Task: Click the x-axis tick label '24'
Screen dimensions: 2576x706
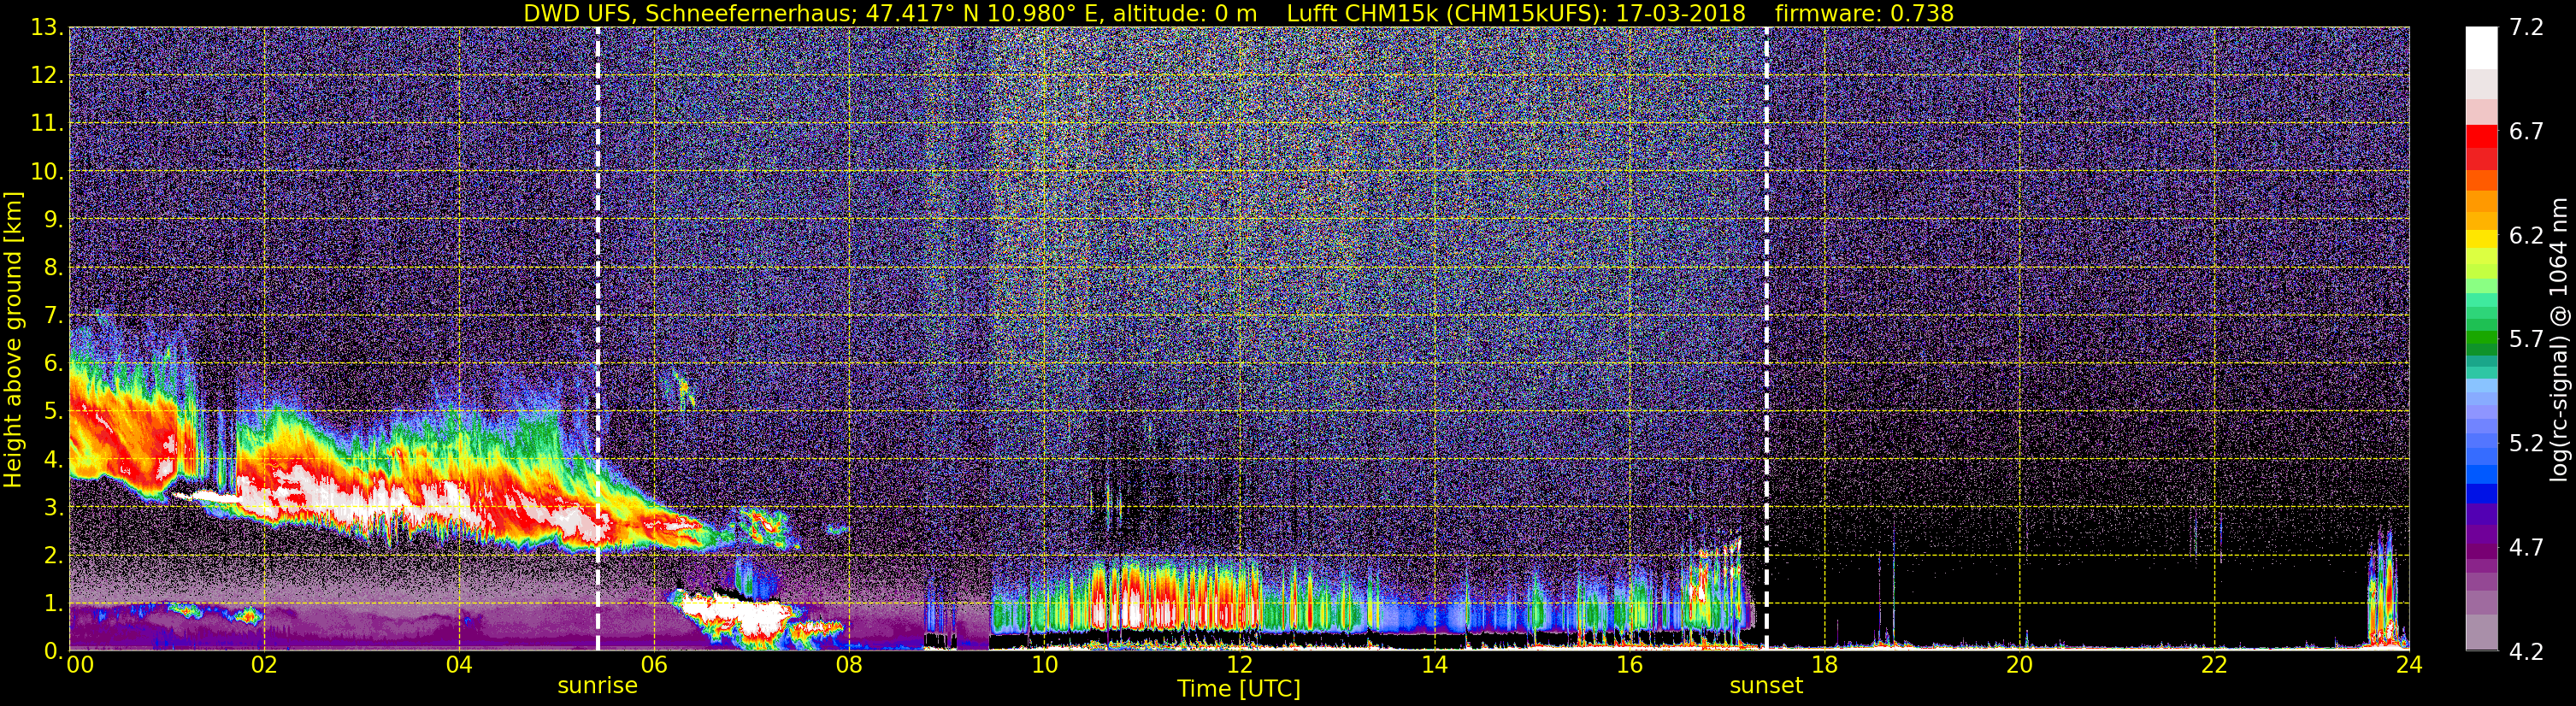Action: tap(2409, 665)
